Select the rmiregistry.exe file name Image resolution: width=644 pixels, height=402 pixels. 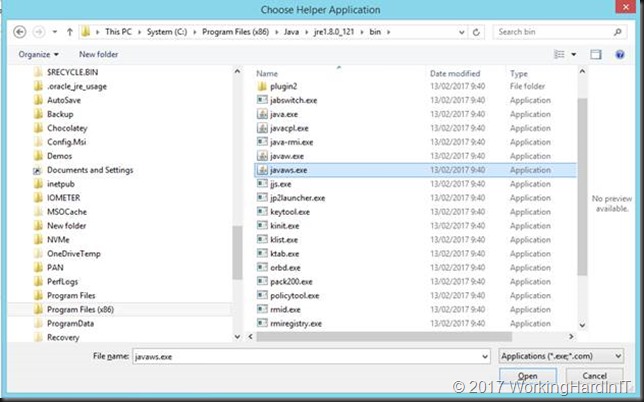[x=296, y=324]
